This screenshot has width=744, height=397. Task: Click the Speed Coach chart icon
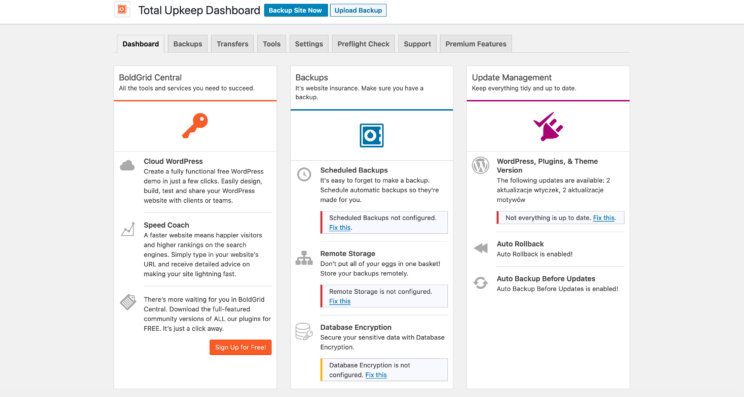(128, 229)
